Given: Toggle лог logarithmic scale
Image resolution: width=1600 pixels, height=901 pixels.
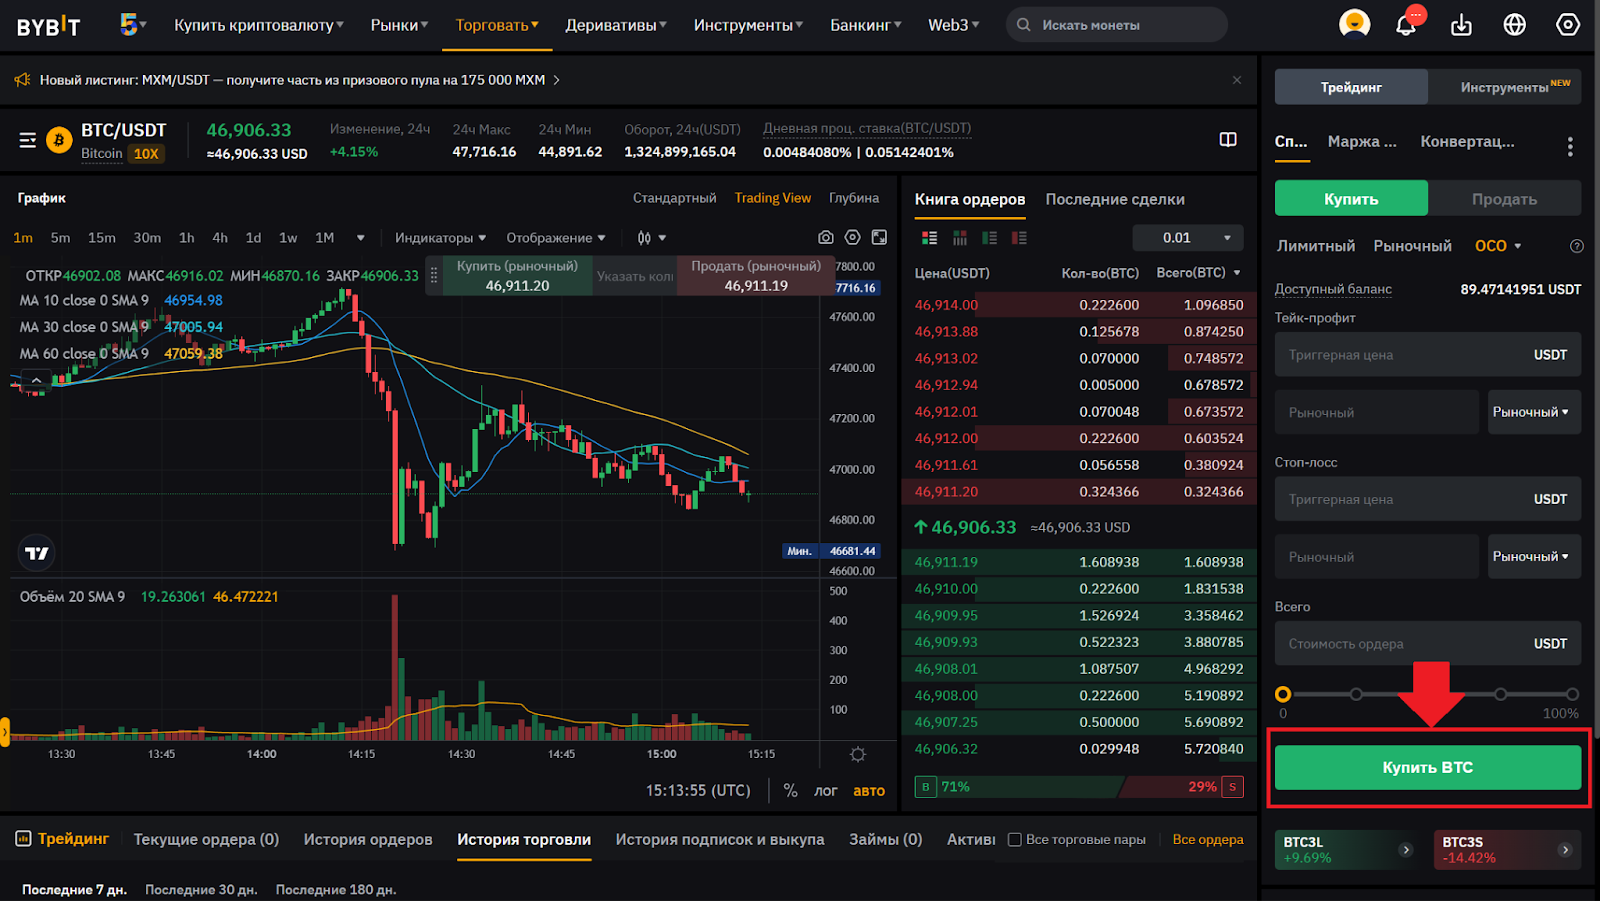Looking at the screenshot, I should (825, 790).
